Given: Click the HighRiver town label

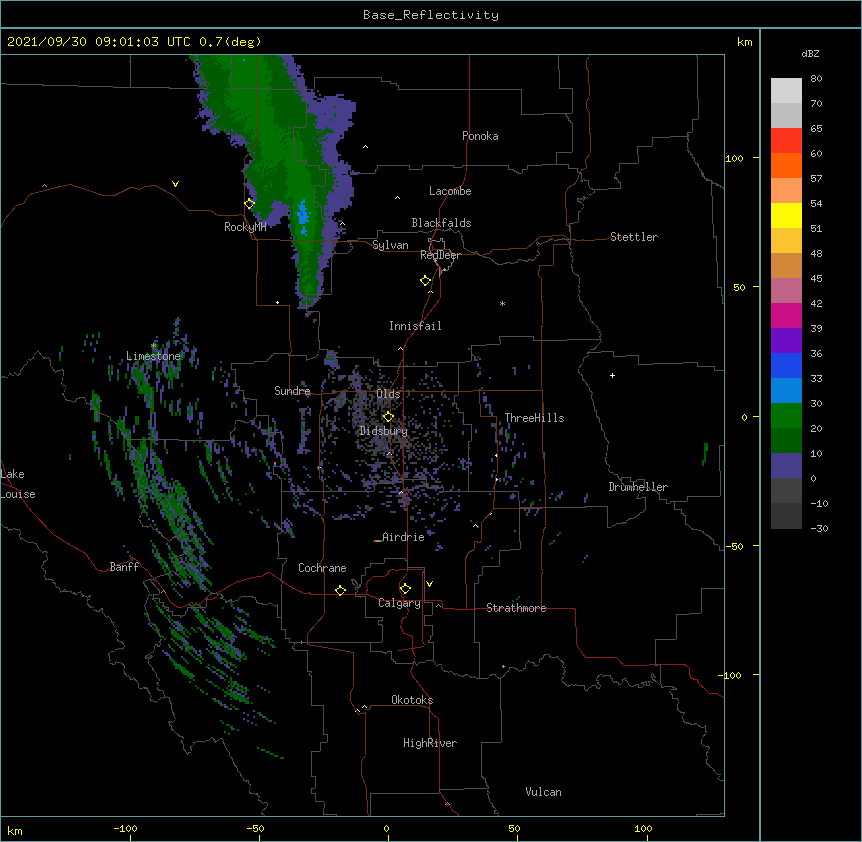Looking at the screenshot, I should click(430, 743).
